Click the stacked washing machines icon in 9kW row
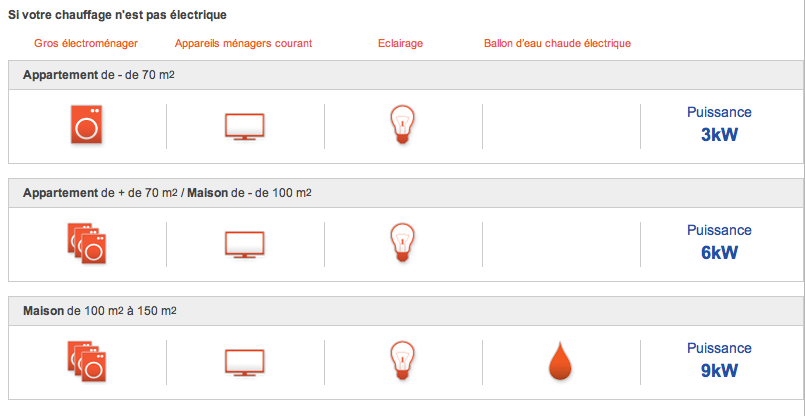The width and height of the screenshot is (805, 416). [86, 361]
